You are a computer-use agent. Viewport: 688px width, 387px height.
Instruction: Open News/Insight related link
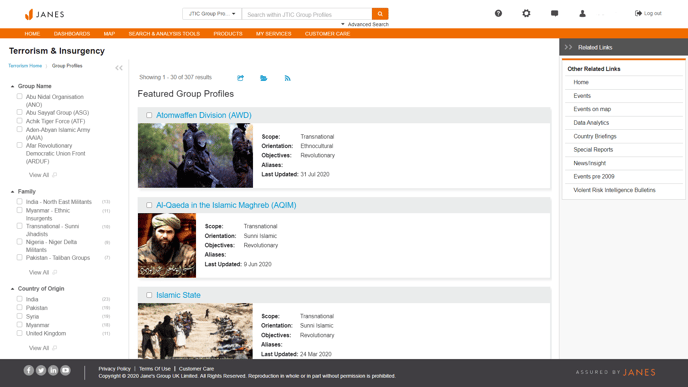coord(589,163)
